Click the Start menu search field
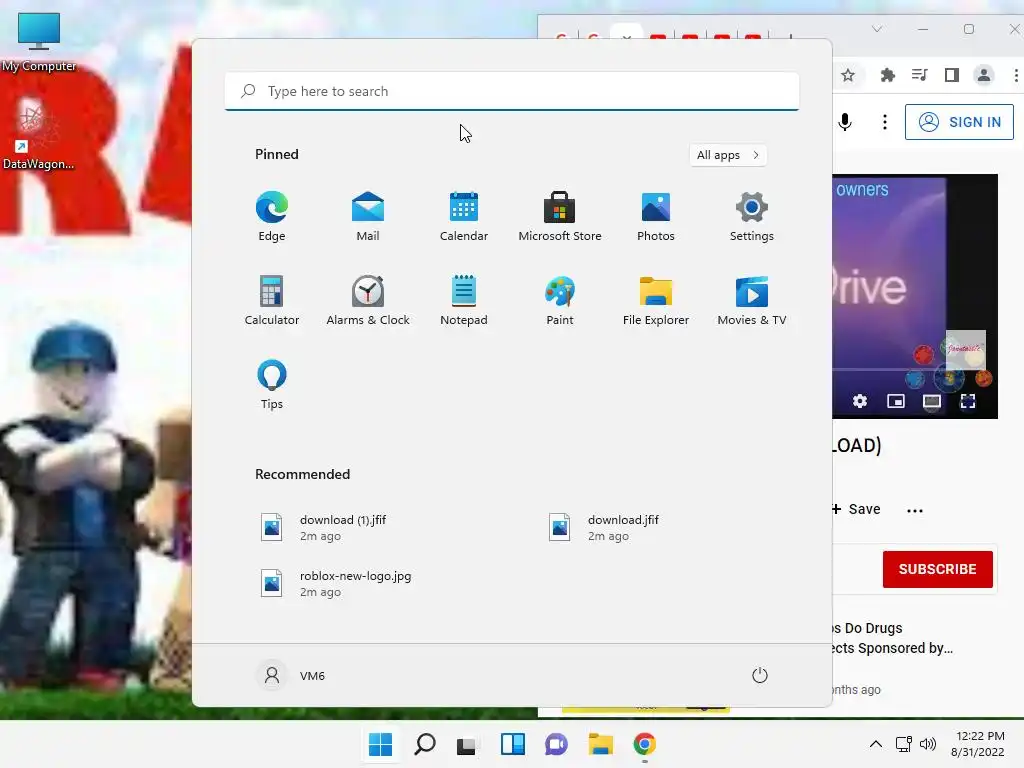This screenshot has width=1024, height=768. click(x=512, y=91)
